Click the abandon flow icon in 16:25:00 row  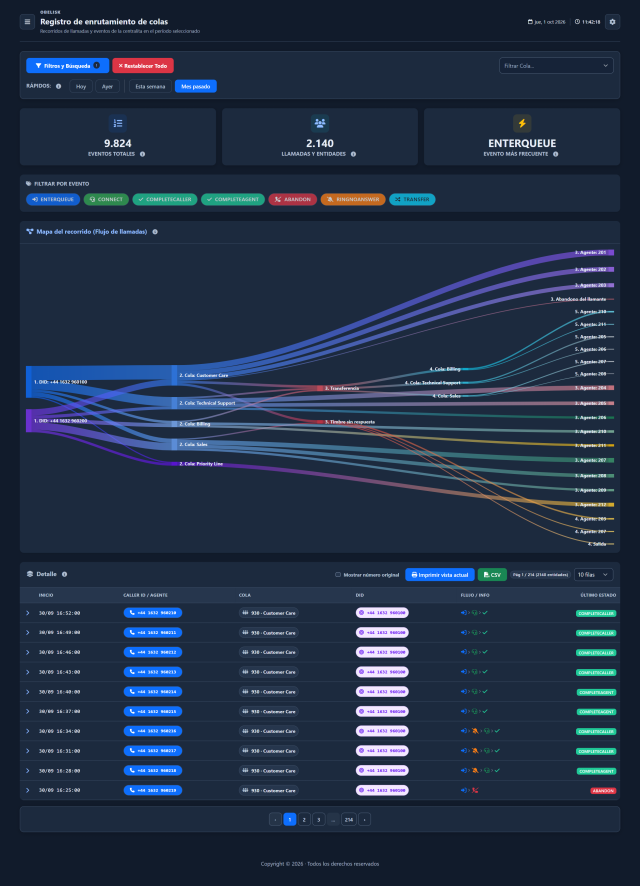tap(474, 791)
